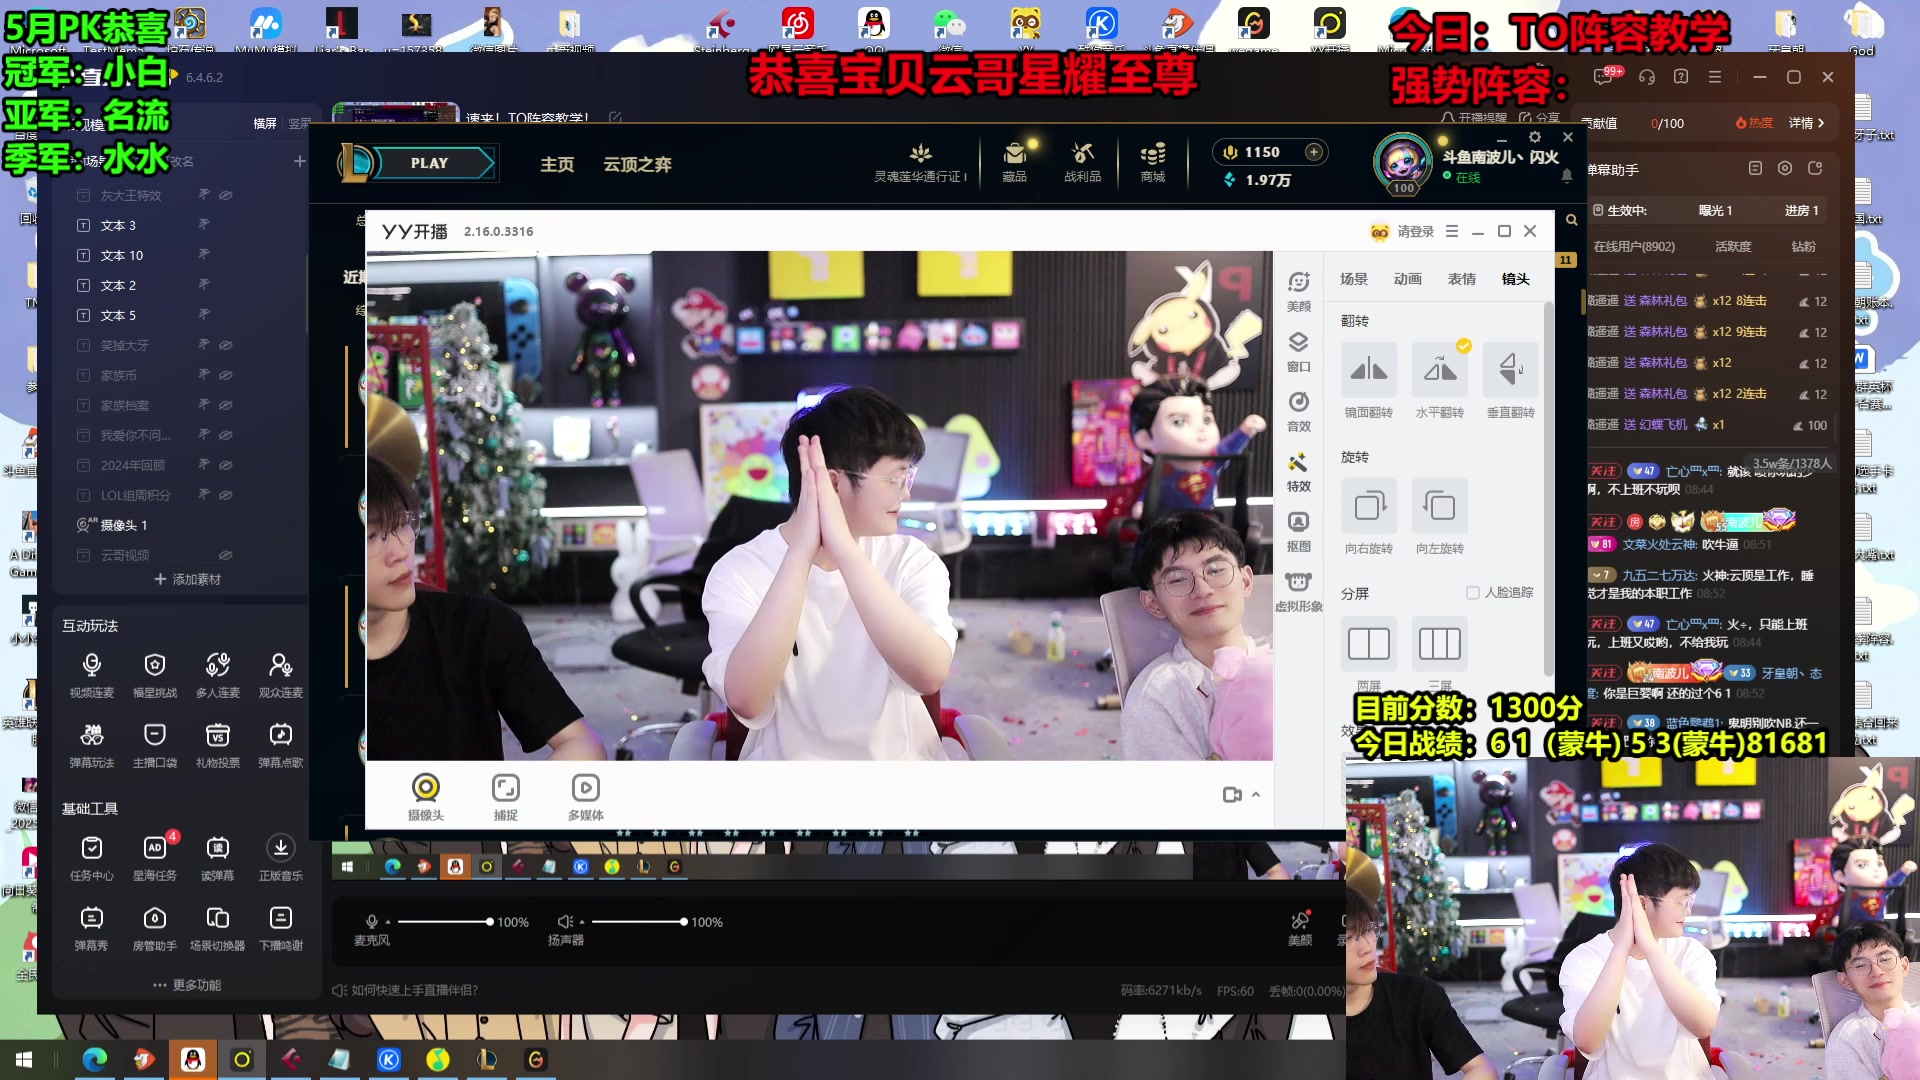Open the 藏品 collection in League client
The width and height of the screenshot is (1920, 1080).
coord(1014,163)
